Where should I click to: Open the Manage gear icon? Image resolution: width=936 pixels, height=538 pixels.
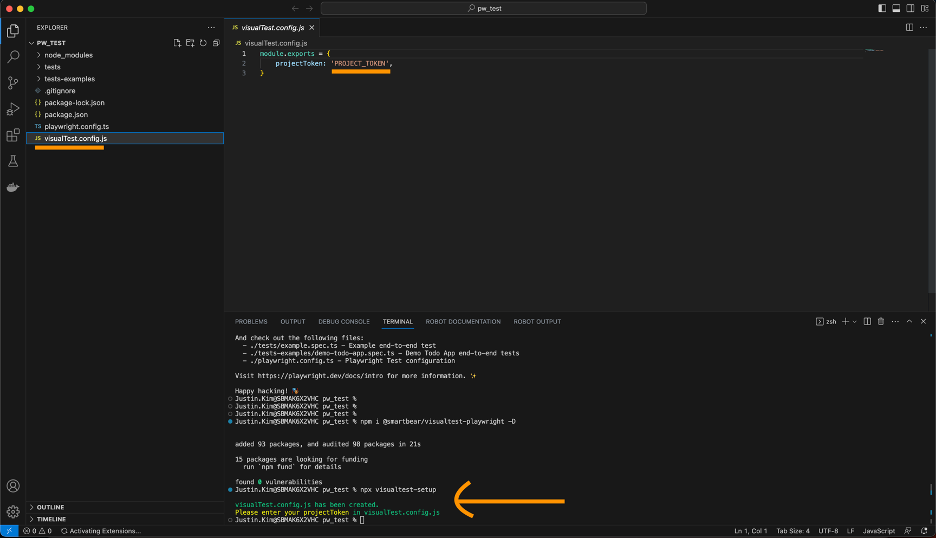(13, 512)
